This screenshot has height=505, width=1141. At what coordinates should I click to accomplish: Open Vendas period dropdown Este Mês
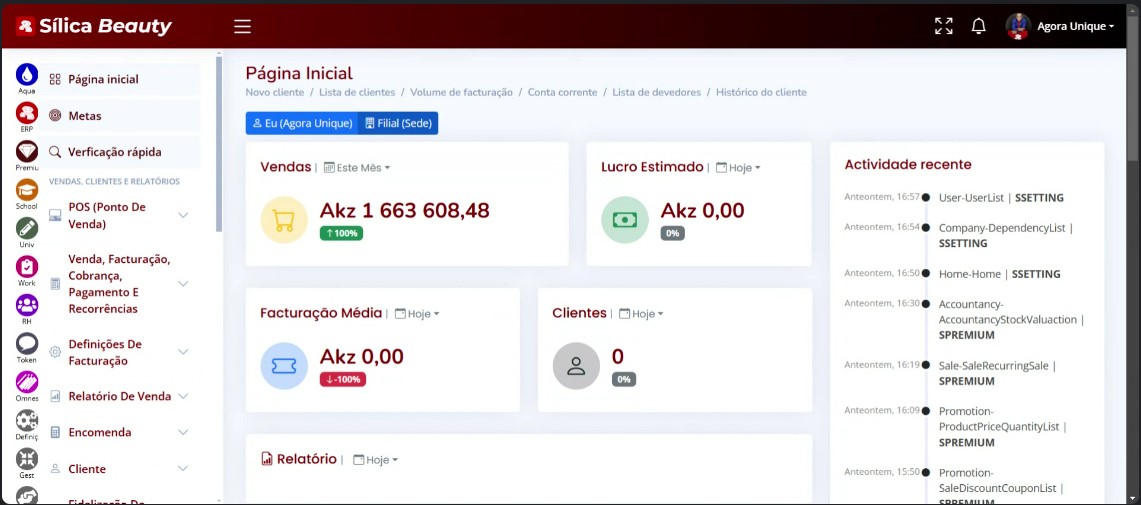357,167
